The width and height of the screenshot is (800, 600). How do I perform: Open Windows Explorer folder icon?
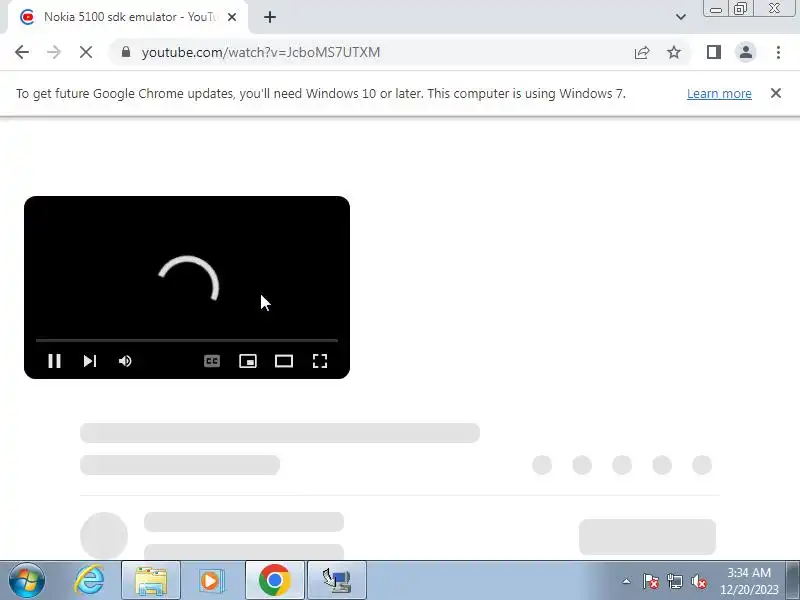click(x=151, y=580)
